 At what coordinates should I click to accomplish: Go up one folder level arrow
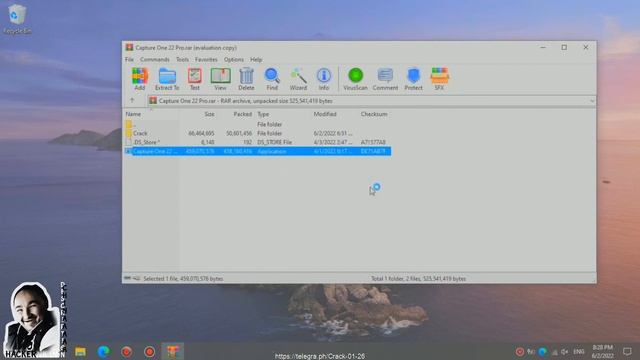point(132,100)
